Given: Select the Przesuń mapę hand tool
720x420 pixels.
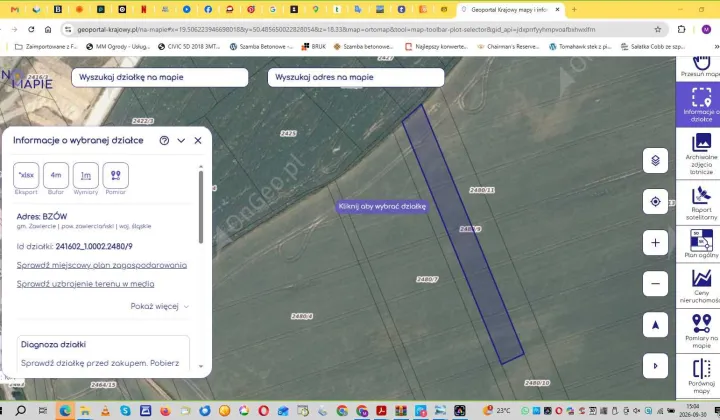Looking at the screenshot, I should pos(700,67).
